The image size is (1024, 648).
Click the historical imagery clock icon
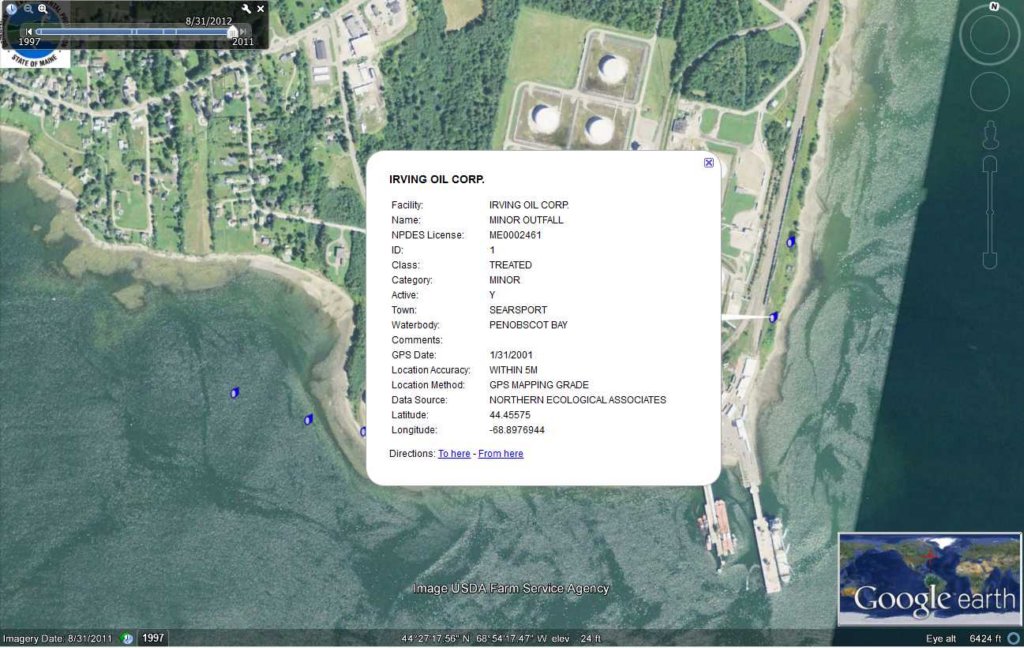pos(12,8)
